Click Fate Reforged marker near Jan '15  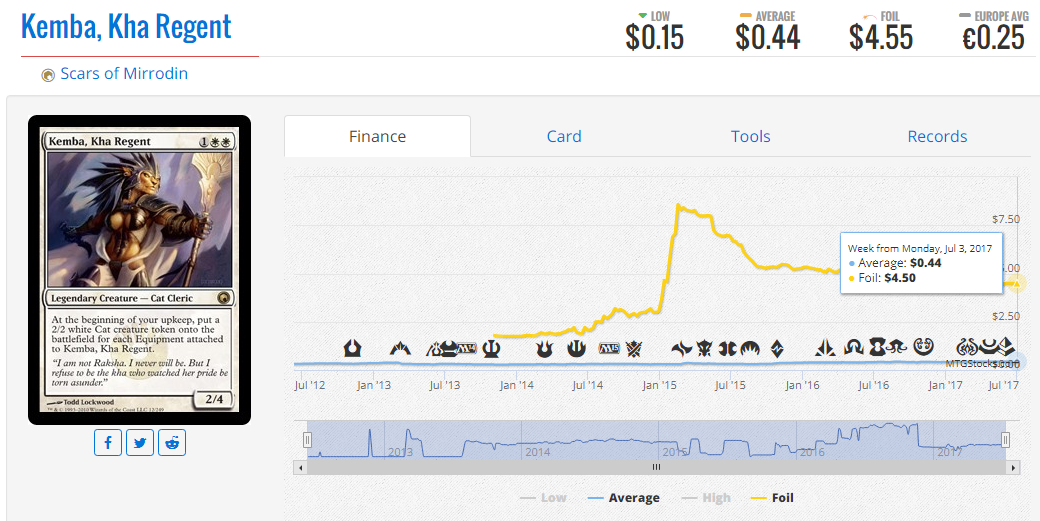tap(682, 349)
